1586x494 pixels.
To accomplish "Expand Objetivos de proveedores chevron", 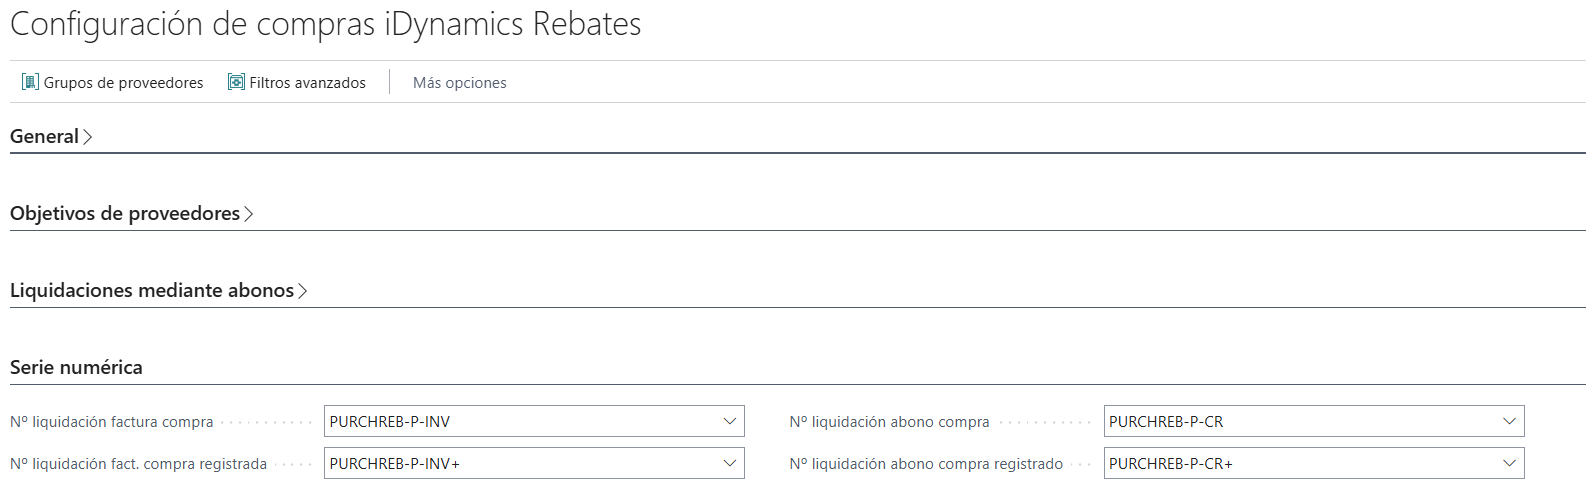I will 249,214.
